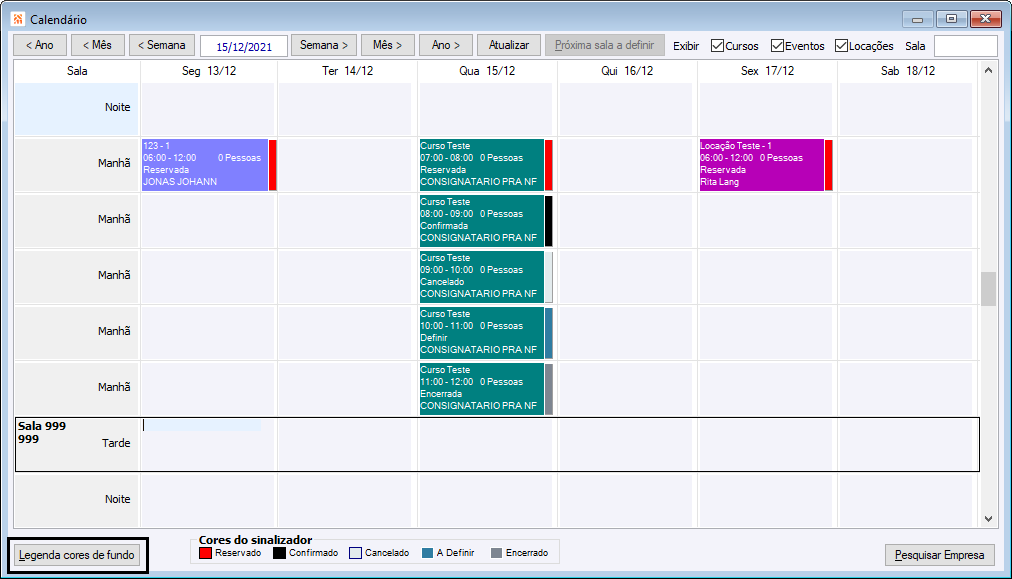Advance one month with Mês >

point(387,45)
